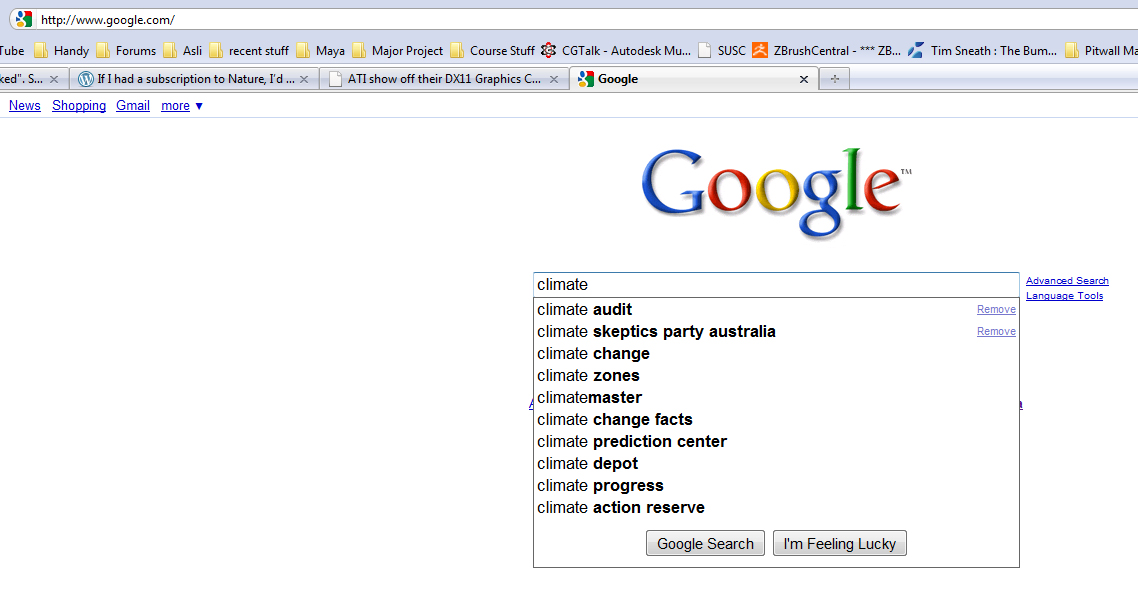
Task: Click the search box containing 'climate'
Action: coord(775,285)
